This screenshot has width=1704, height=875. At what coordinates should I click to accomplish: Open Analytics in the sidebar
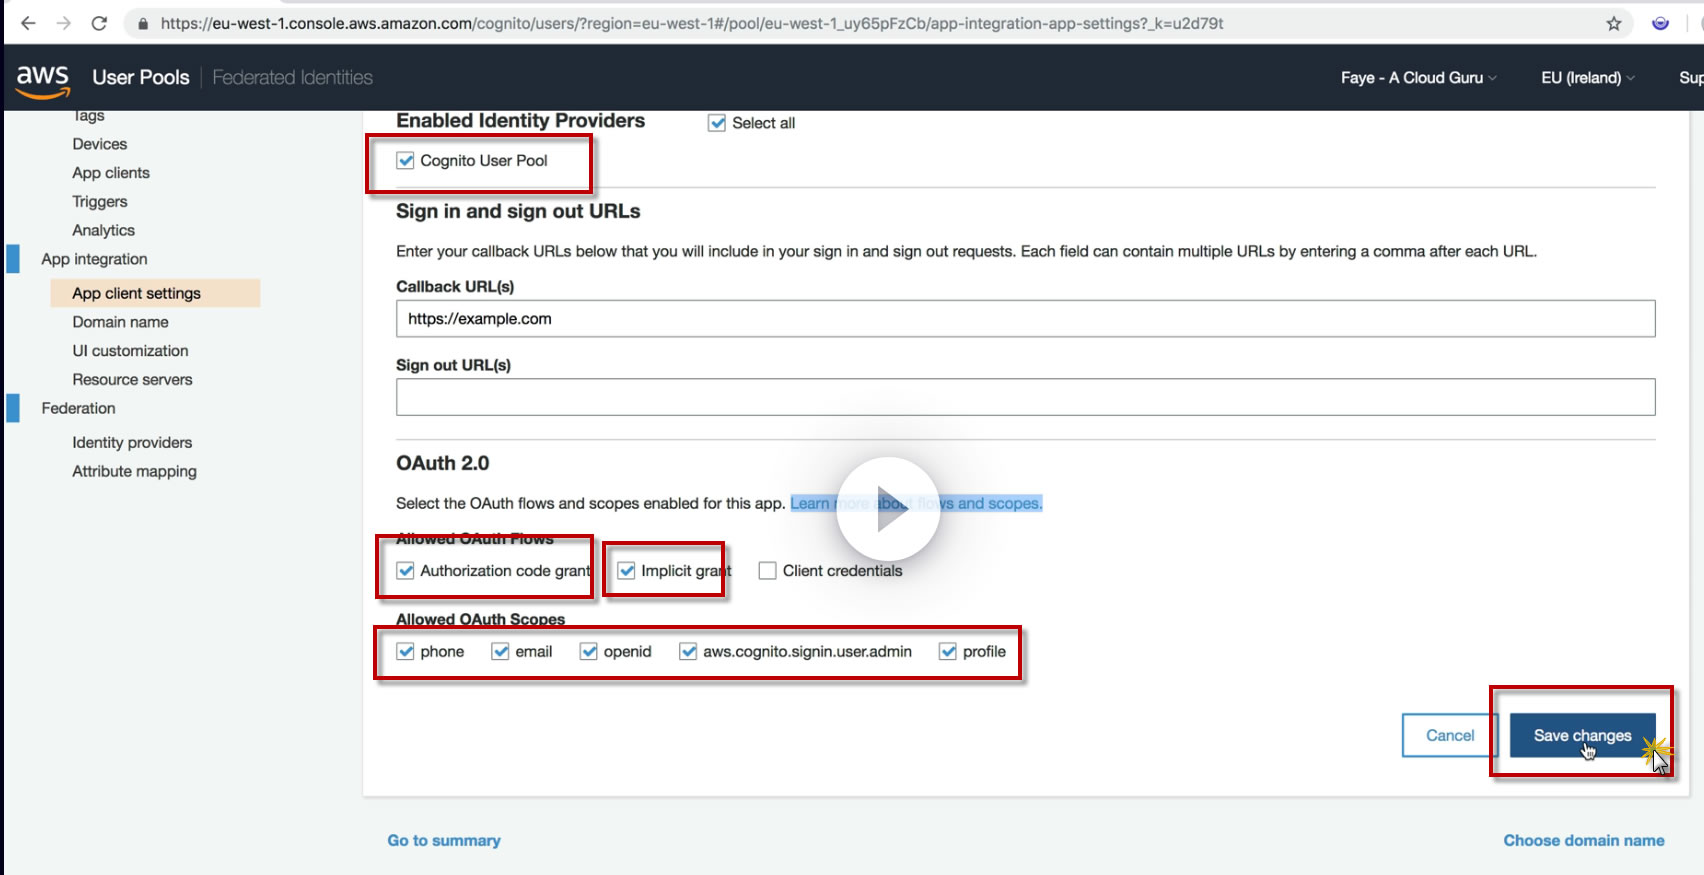tap(103, 230)
